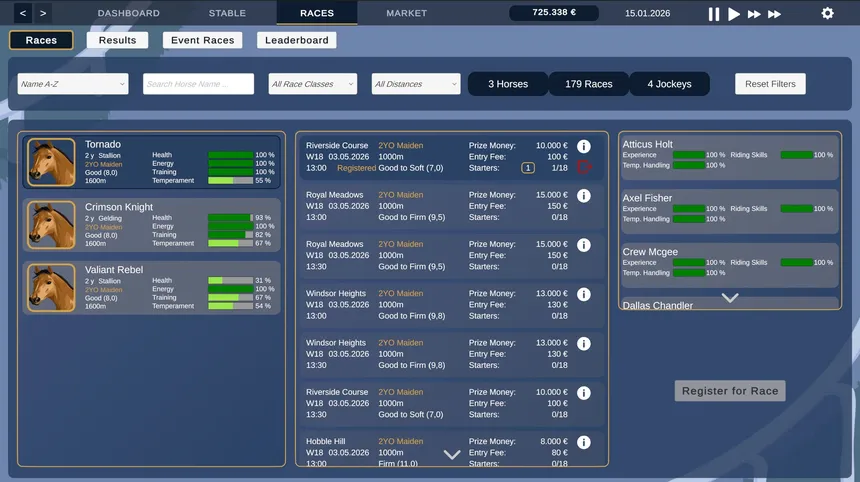Image resolution: width=860 pixels, height=482 pixels.
Task: Click the Reset Filters button
Action: [x=770, y=84]
